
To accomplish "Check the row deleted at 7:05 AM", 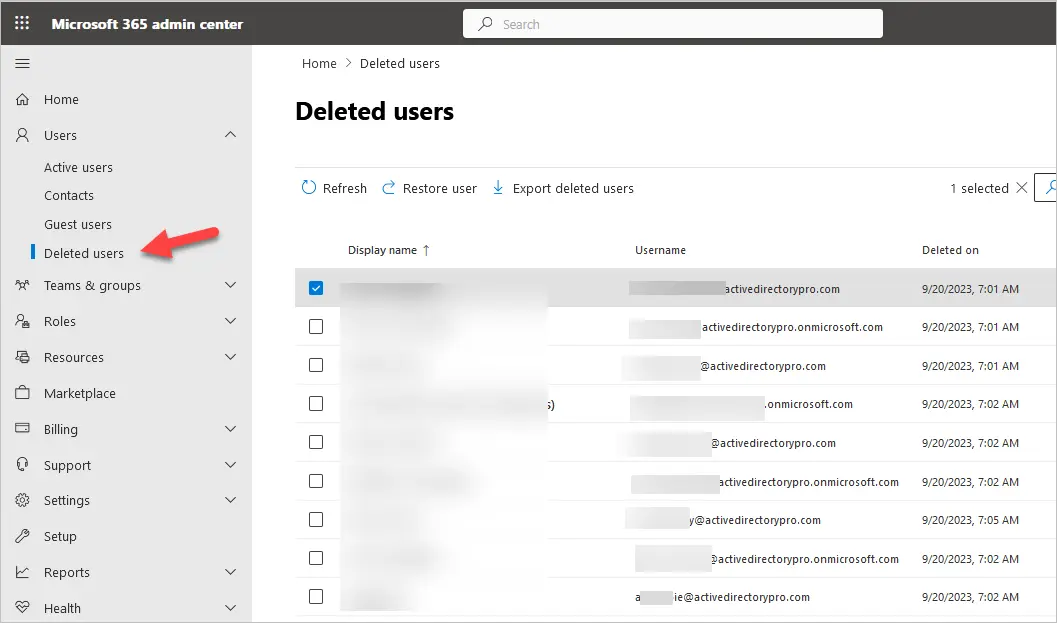I will [x=315, y=519].
